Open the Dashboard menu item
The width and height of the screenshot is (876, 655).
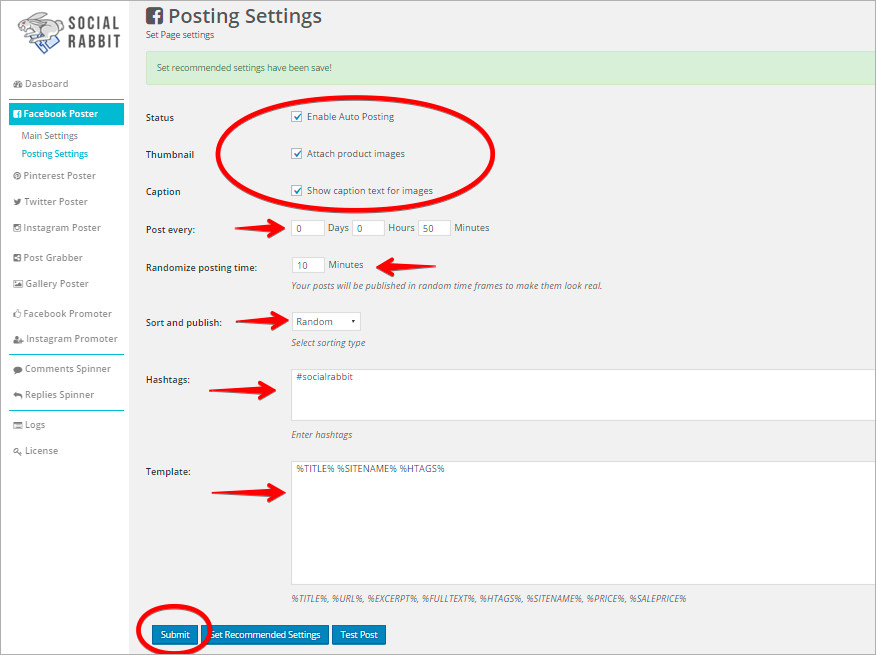[41, 84]
